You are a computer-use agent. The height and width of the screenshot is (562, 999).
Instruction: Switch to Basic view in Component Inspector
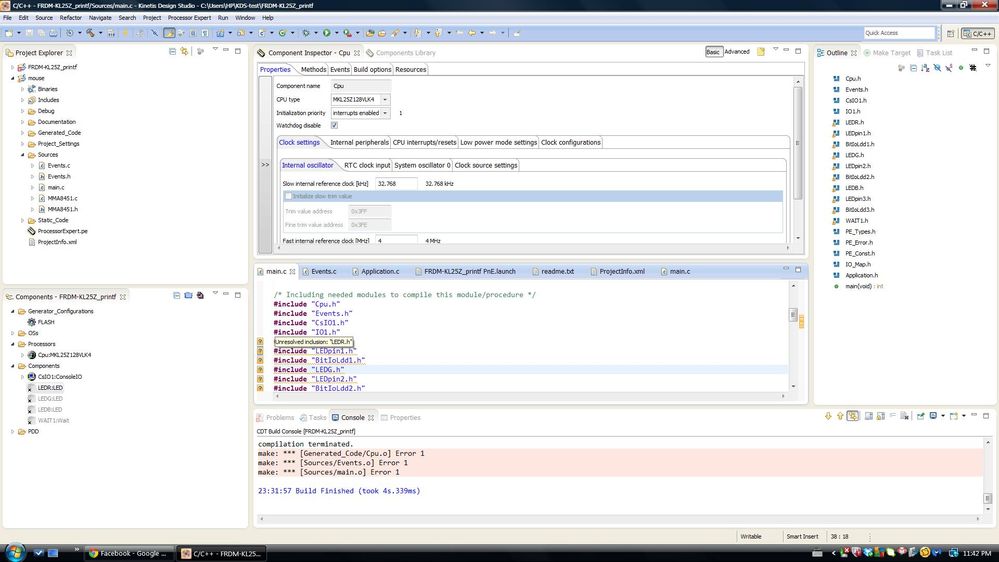point(713,52)
